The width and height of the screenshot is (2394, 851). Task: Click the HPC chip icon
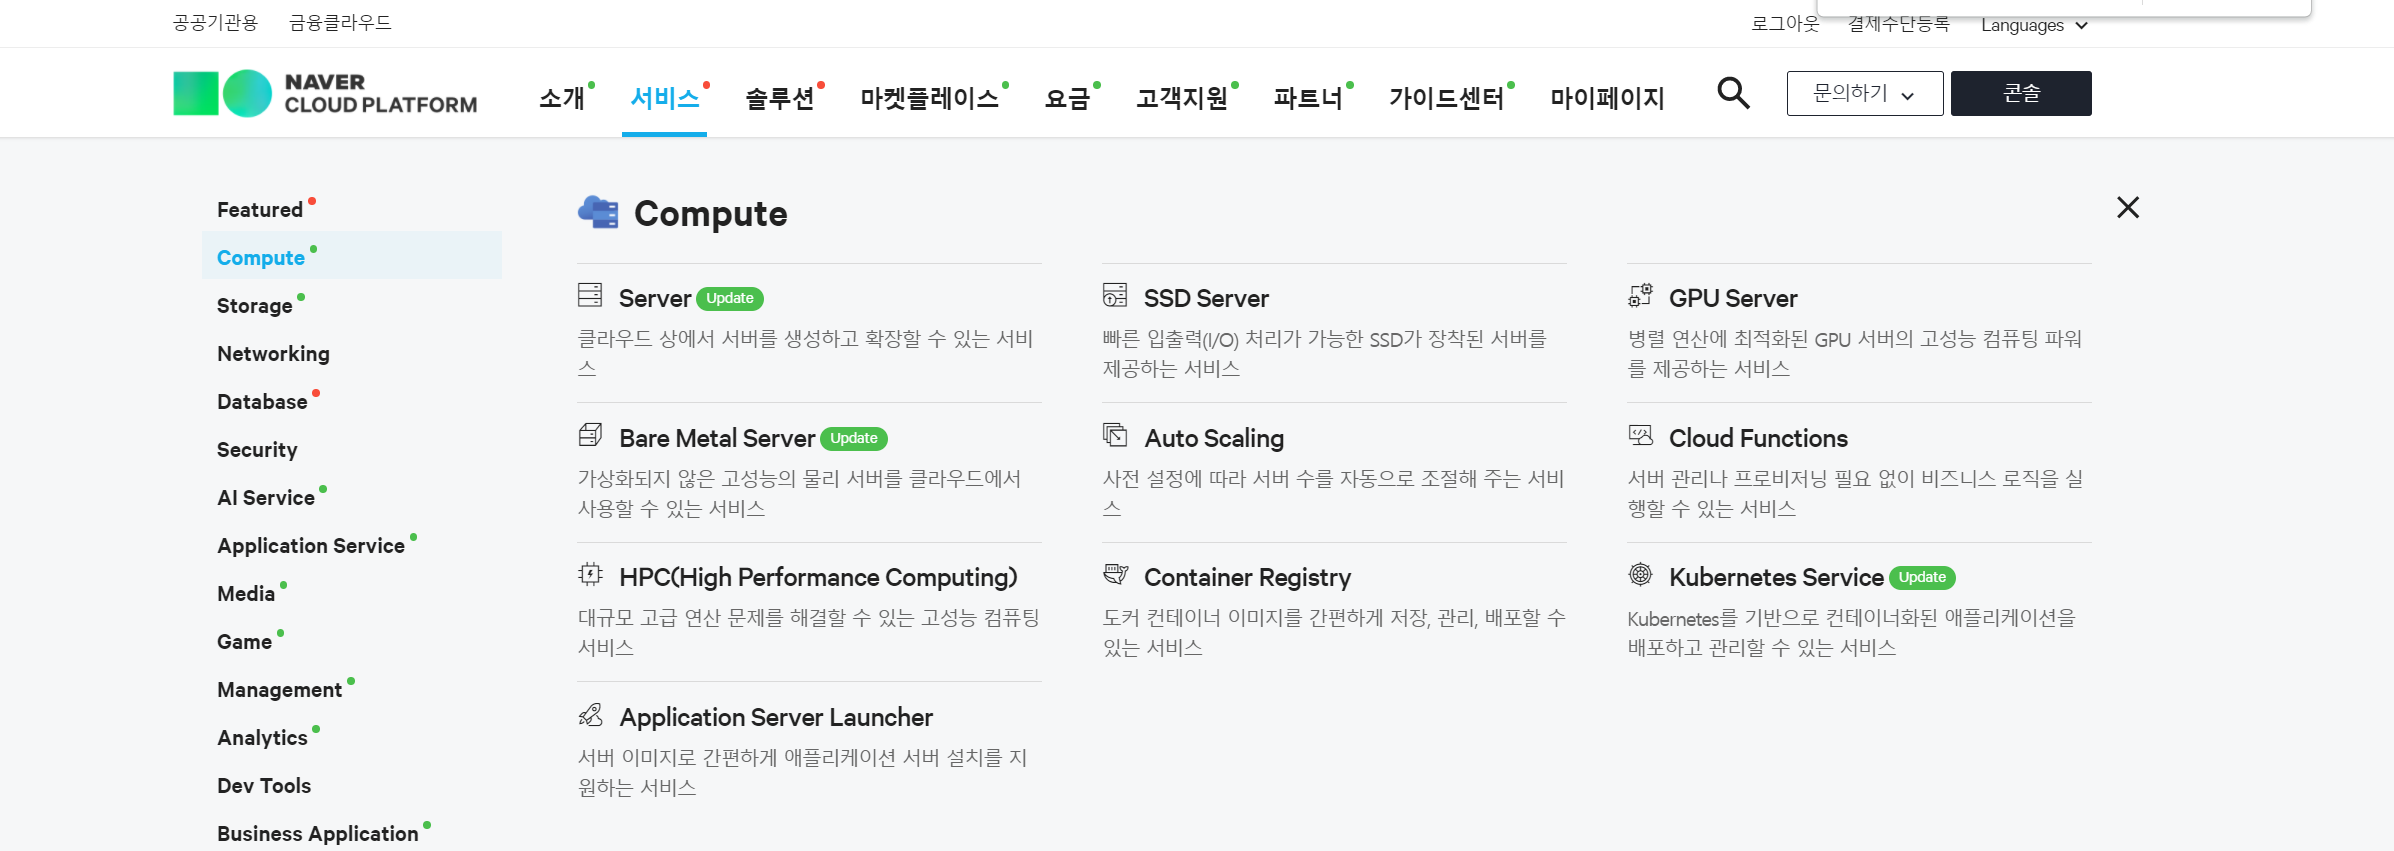(x=590, y=574)
